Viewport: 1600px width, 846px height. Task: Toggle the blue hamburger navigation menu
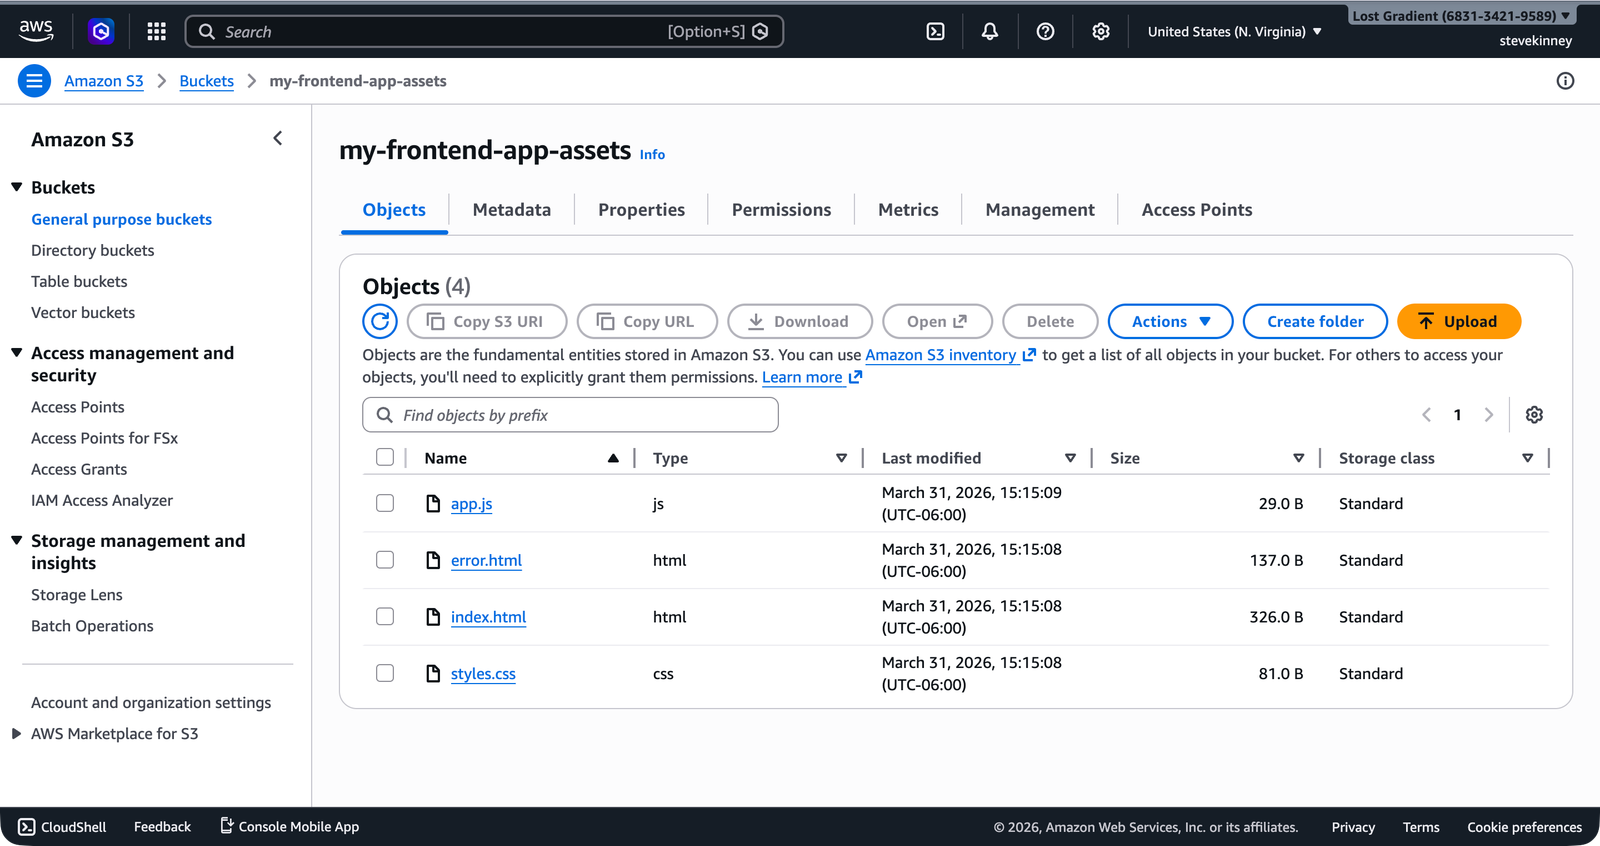pos(34,81)
